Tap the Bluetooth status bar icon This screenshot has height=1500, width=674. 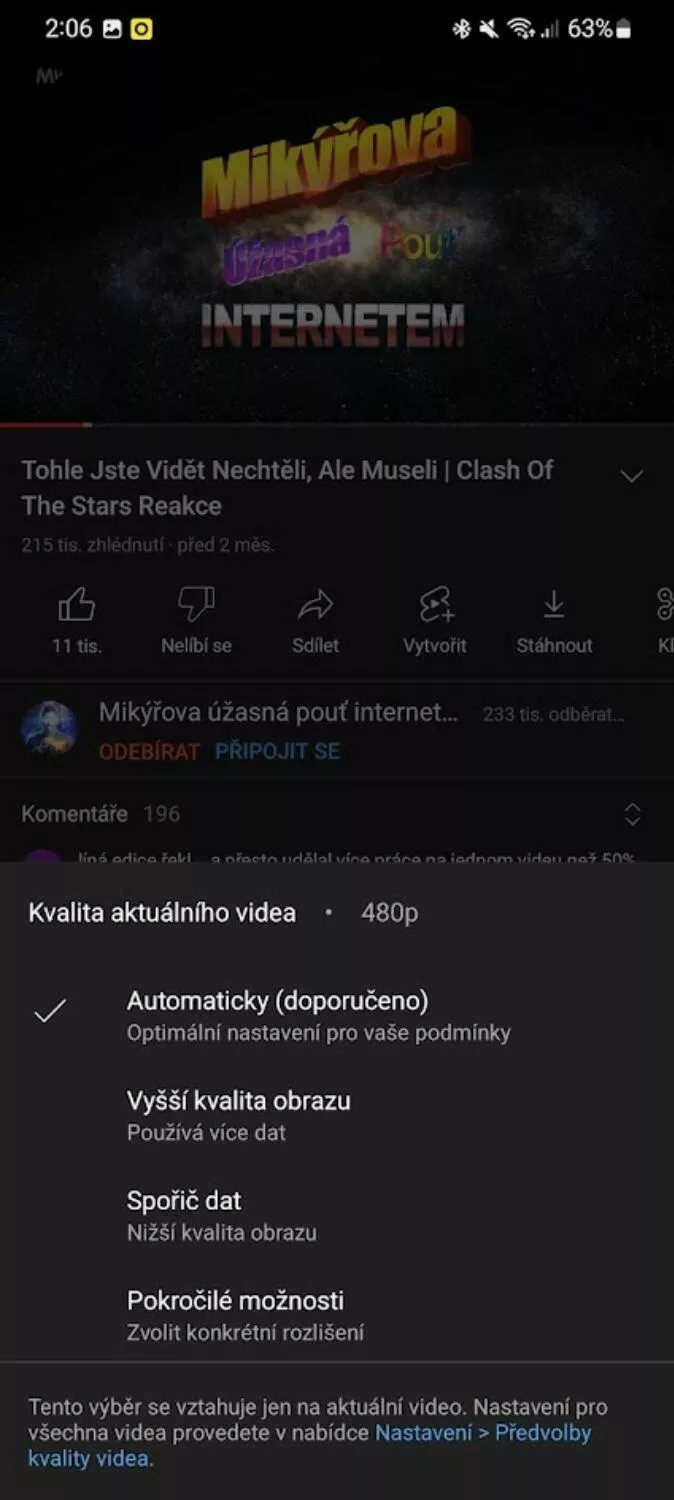coord(461,29)
